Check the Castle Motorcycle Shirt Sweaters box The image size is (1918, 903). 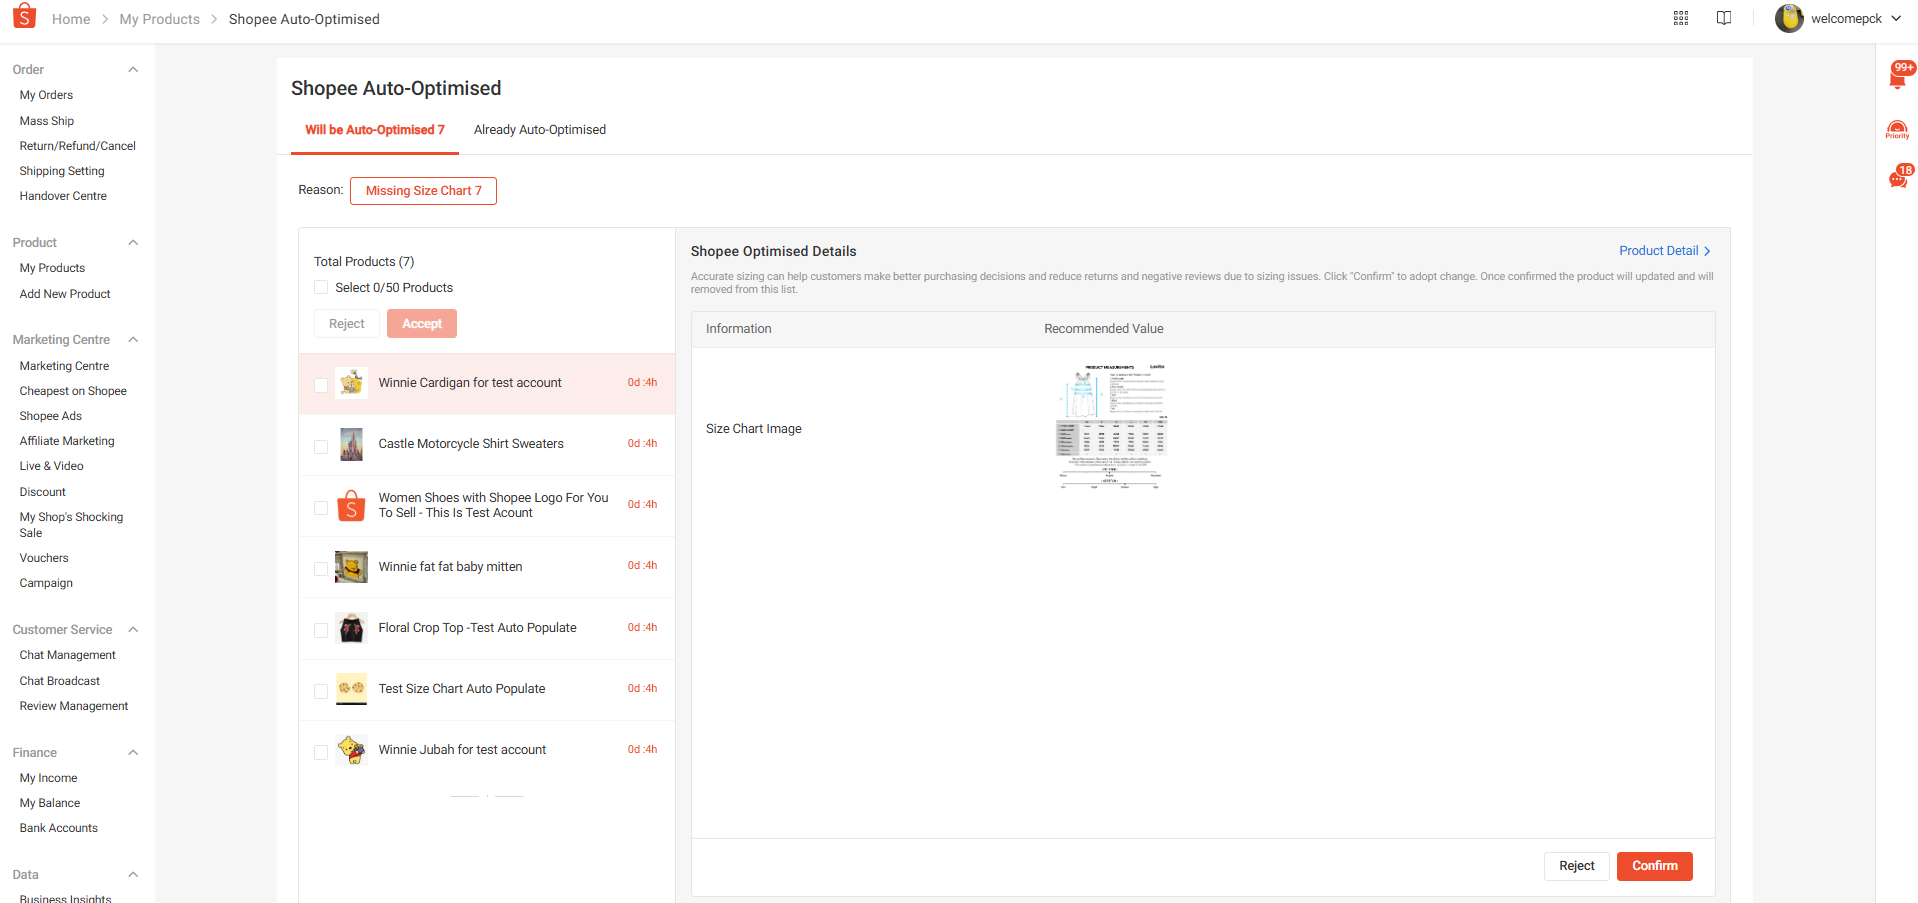click(x=321, y=447)
